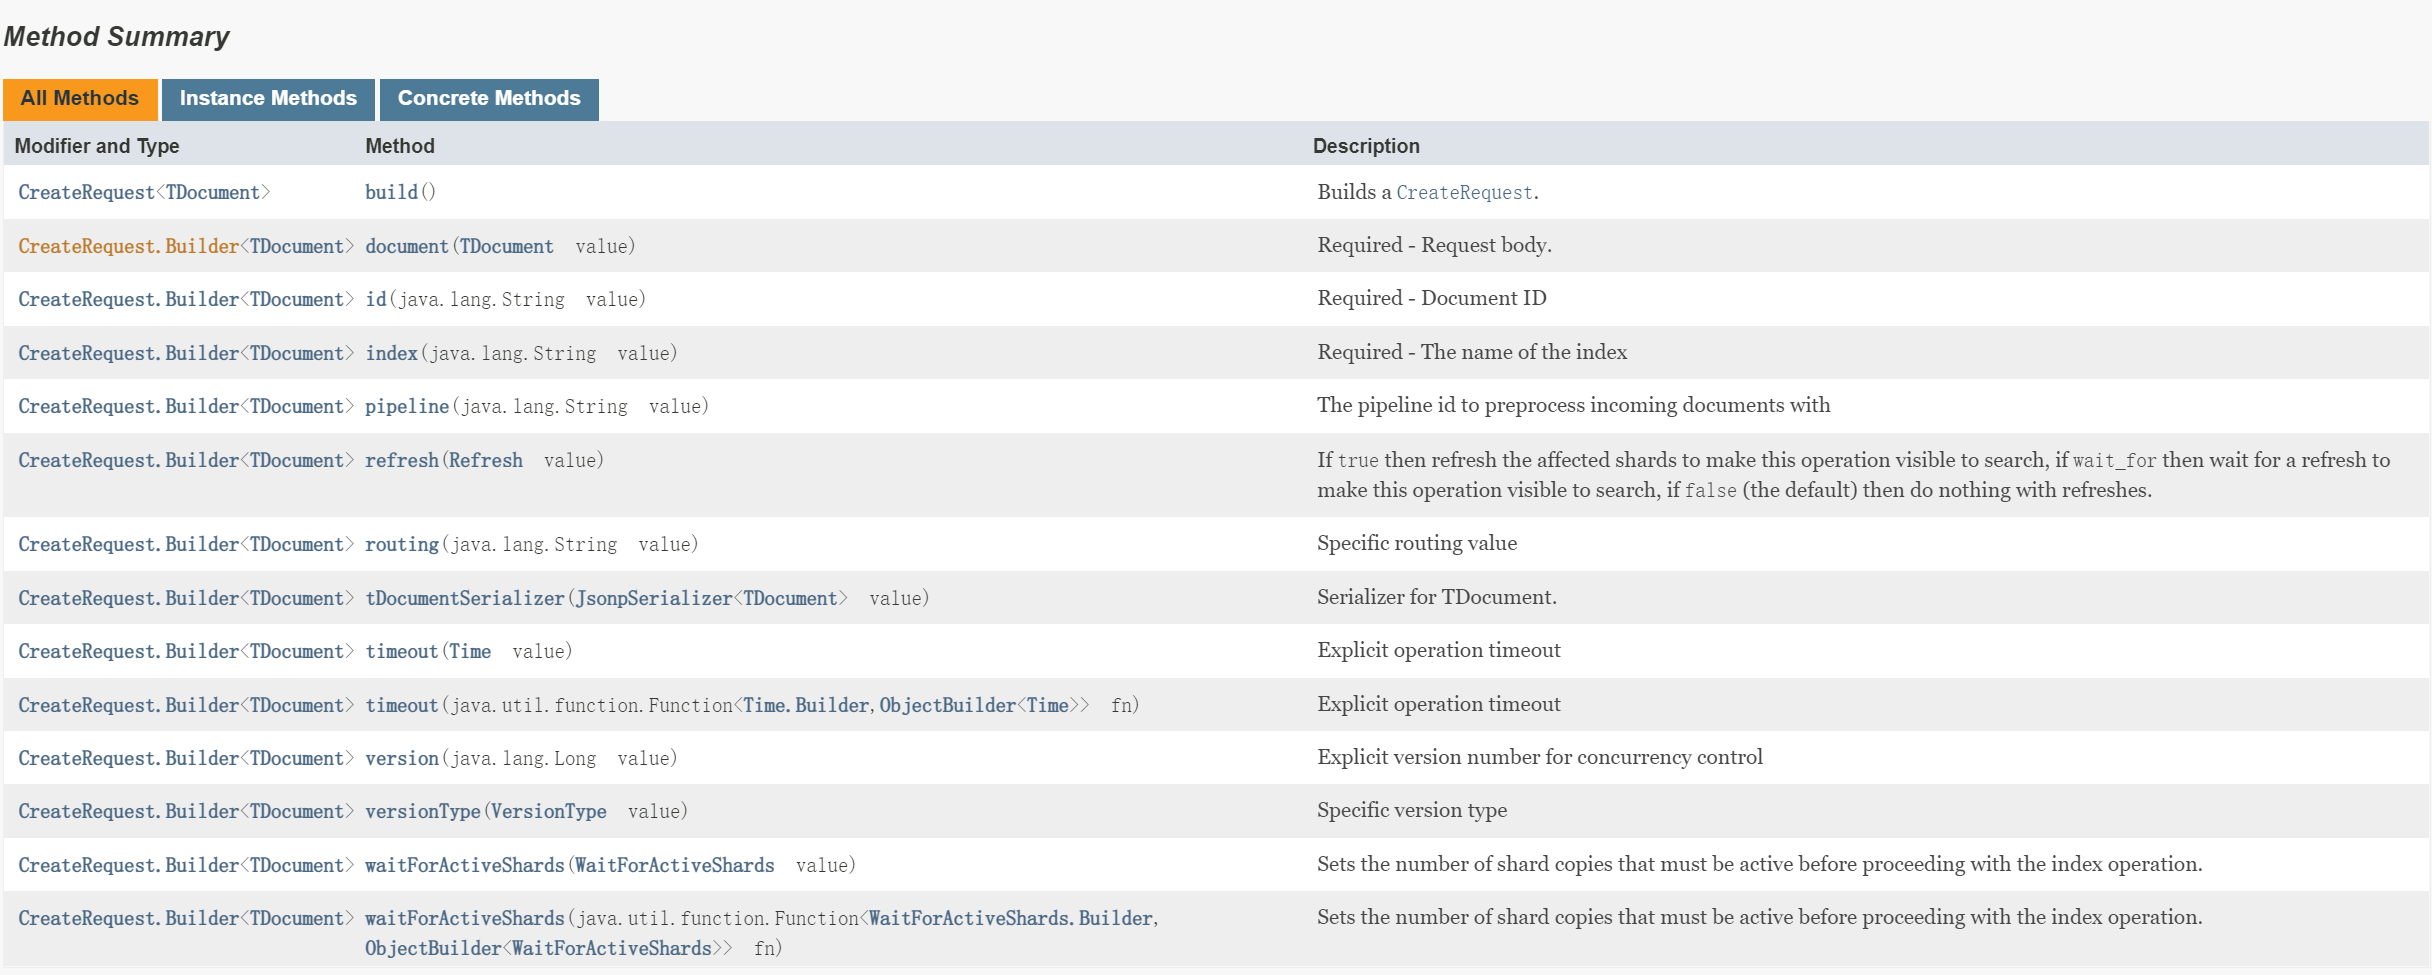Click the document method link
Screen dimensions: 2432x975
click(406, 246)
